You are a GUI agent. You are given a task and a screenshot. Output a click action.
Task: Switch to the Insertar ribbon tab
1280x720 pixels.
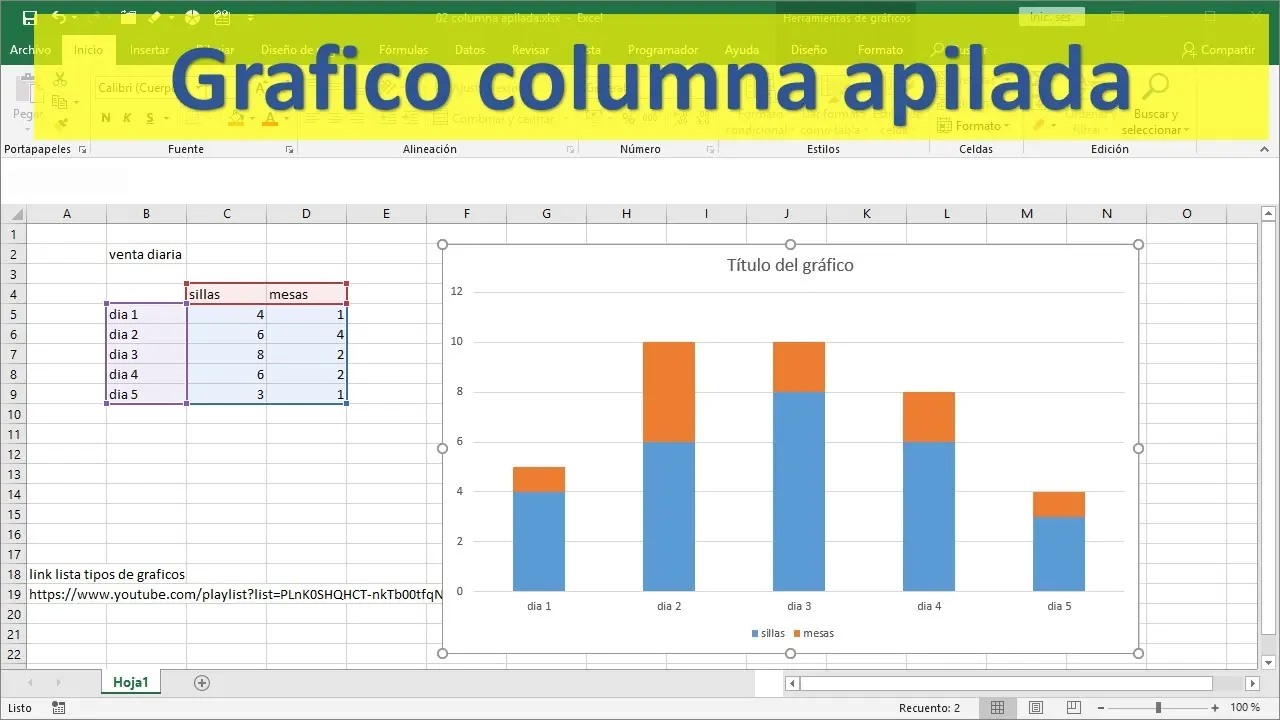pos(149,50)
